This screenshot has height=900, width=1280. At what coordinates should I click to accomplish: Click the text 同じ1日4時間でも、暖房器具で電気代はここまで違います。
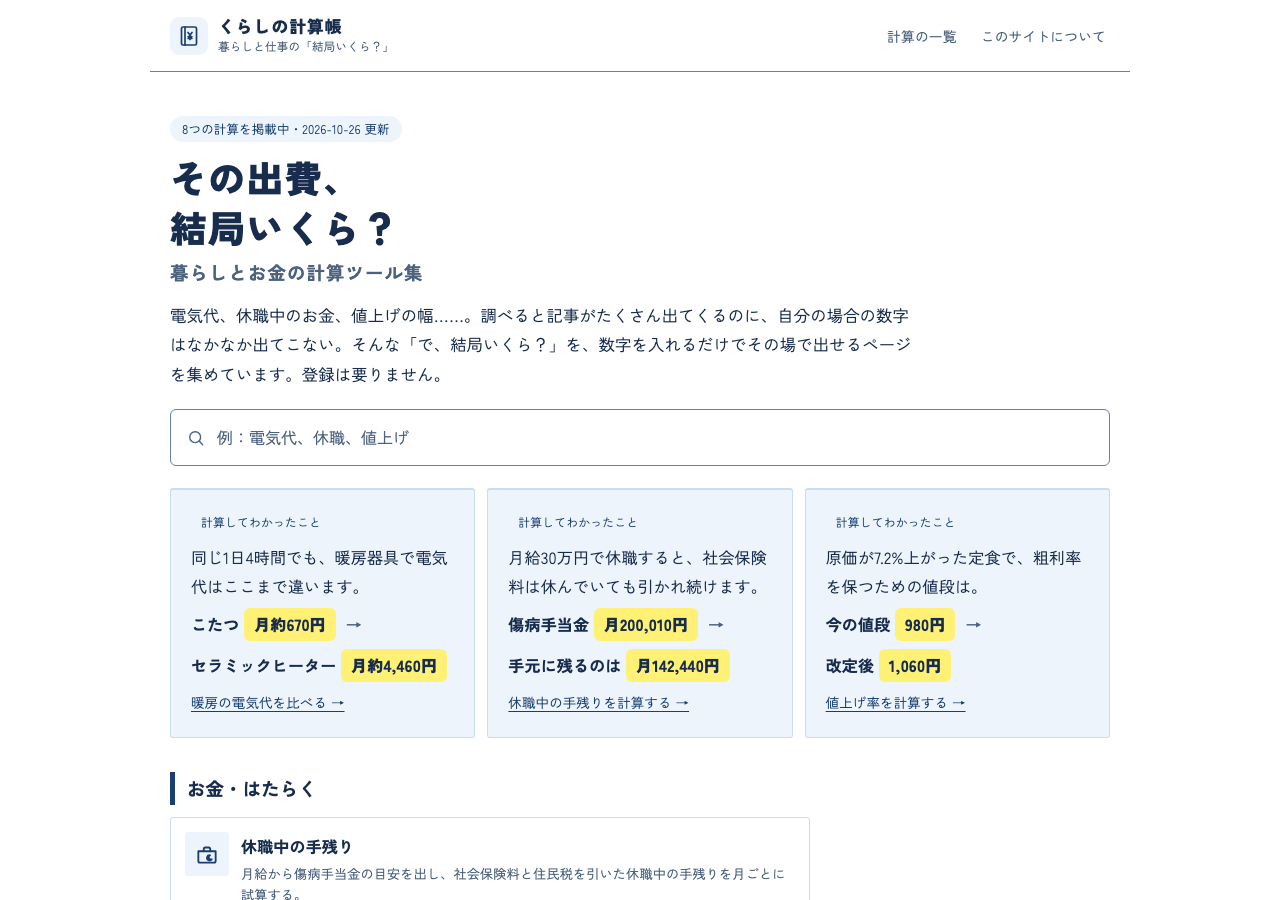coord(320,572)
